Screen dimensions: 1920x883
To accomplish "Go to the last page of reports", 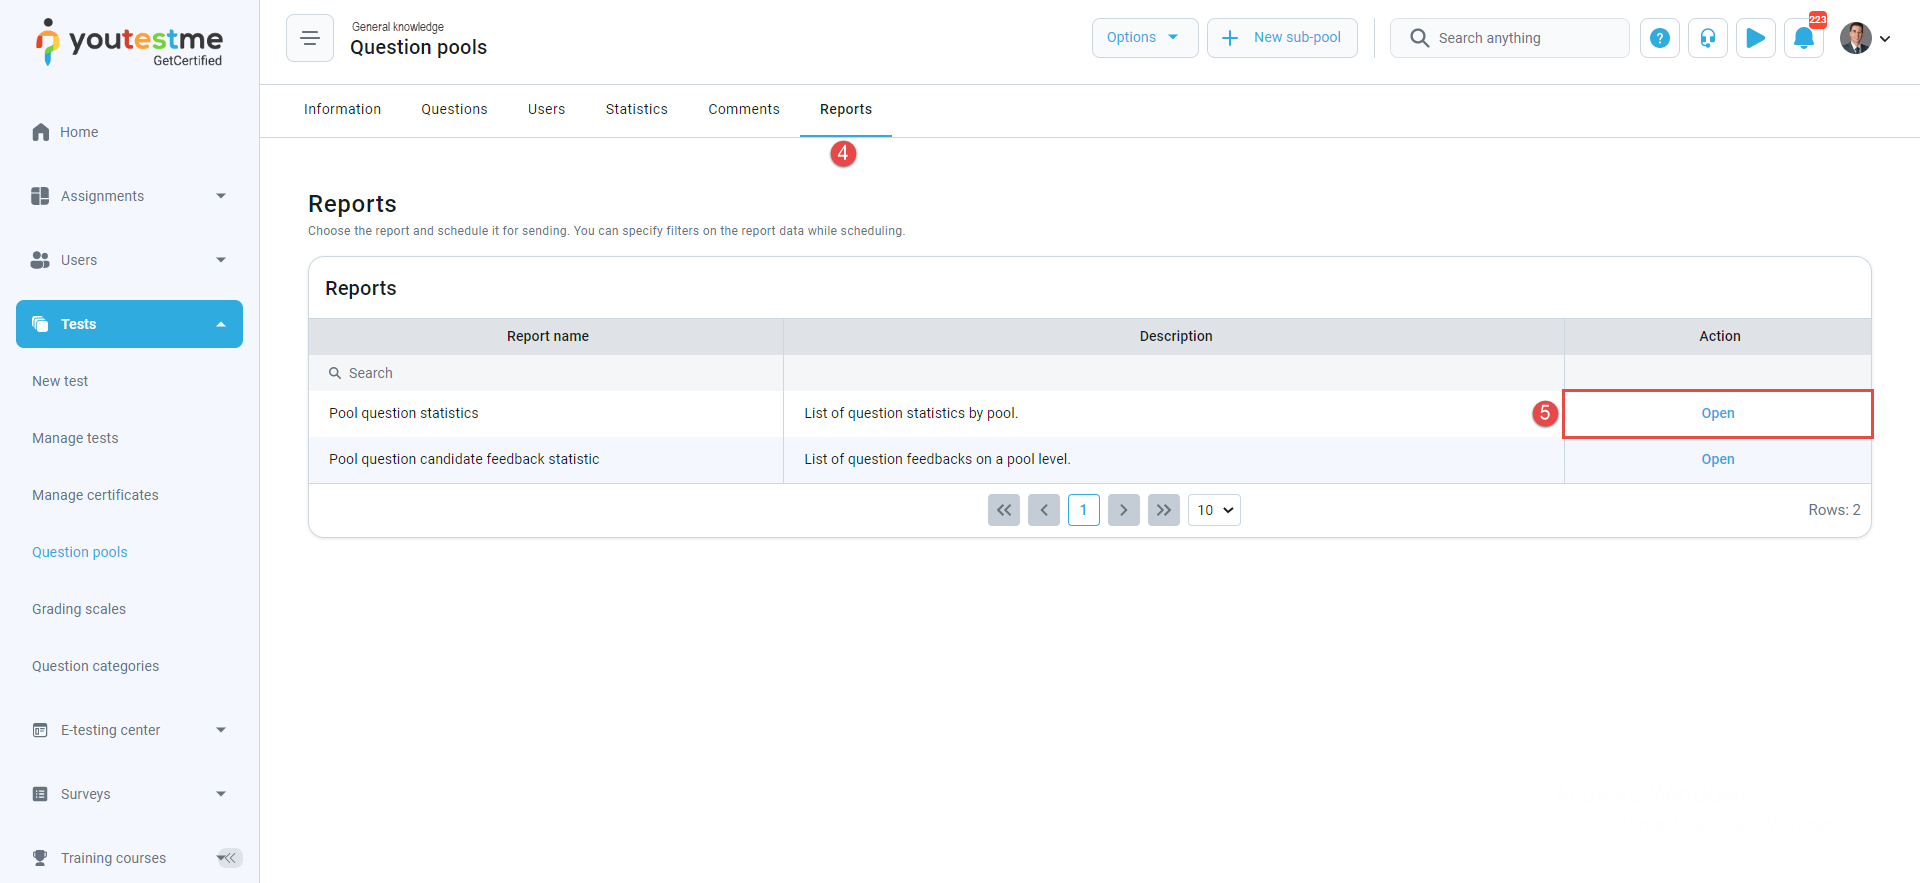I will 1163,510.
